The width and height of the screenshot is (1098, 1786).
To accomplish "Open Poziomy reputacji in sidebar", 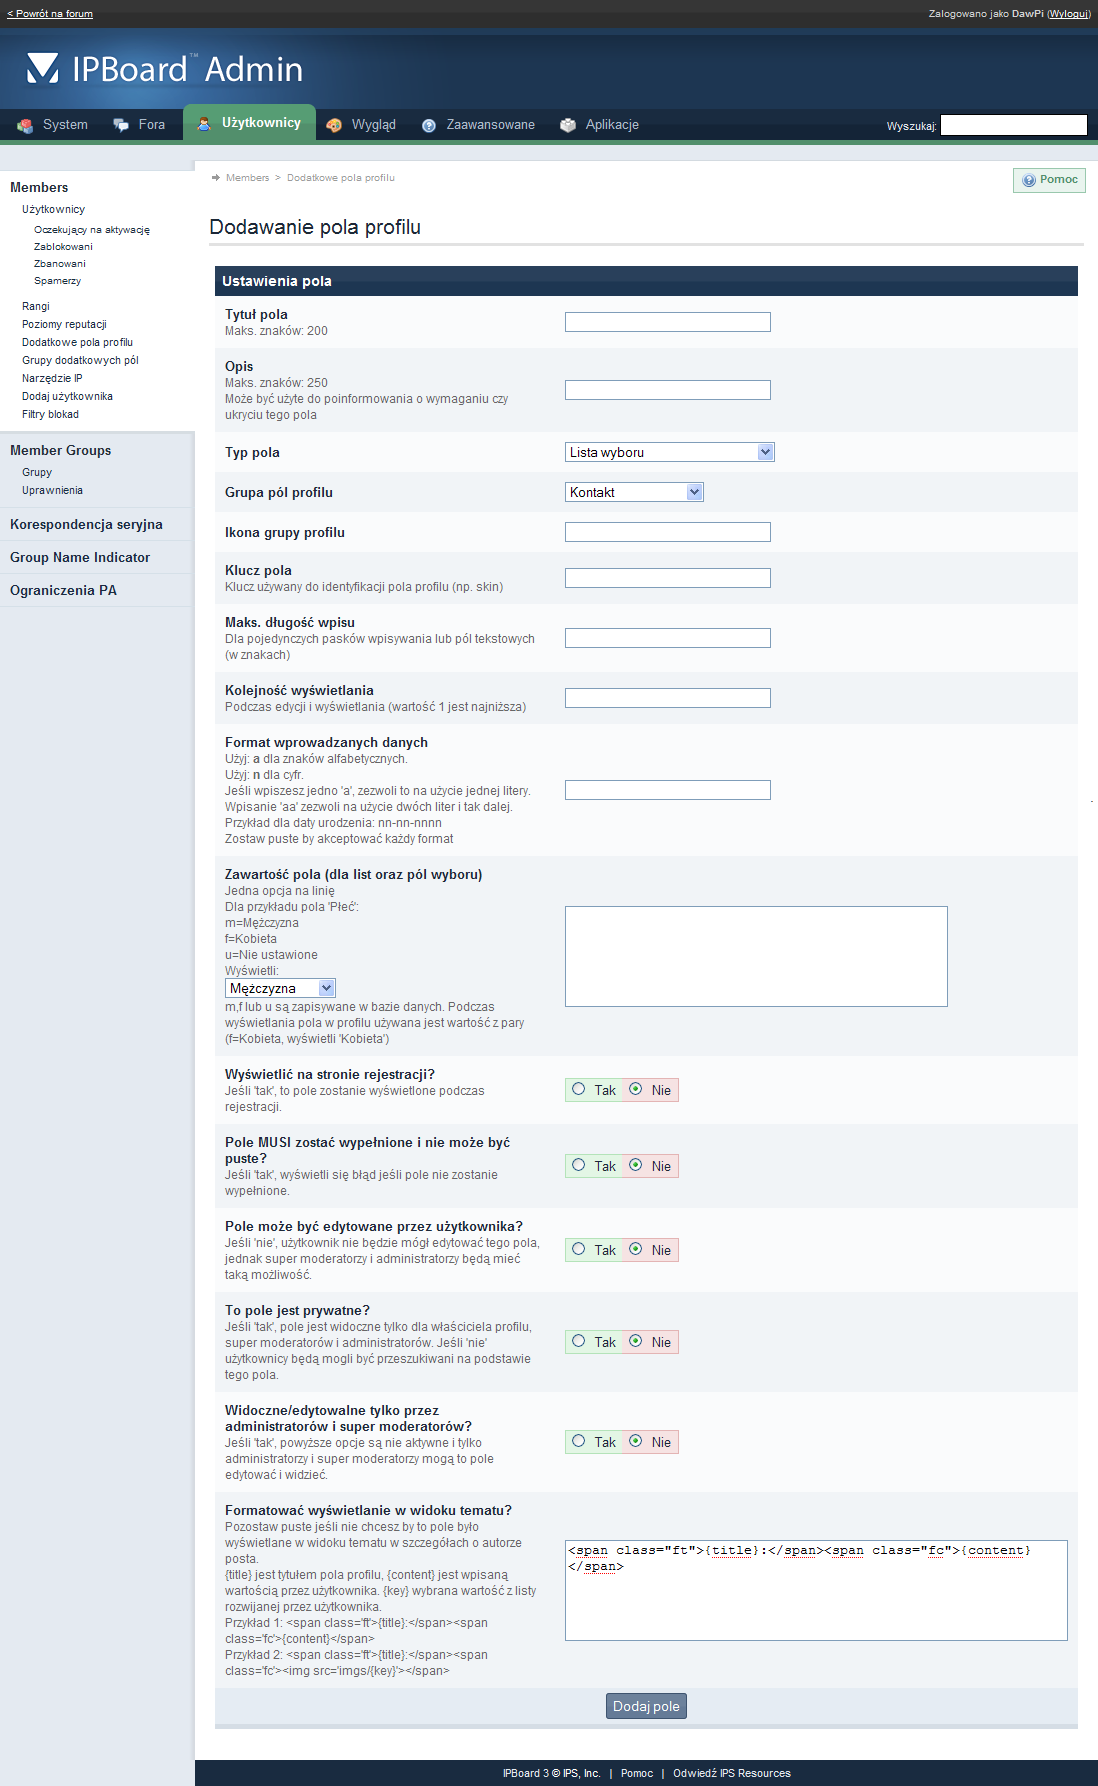I will 64,324.
